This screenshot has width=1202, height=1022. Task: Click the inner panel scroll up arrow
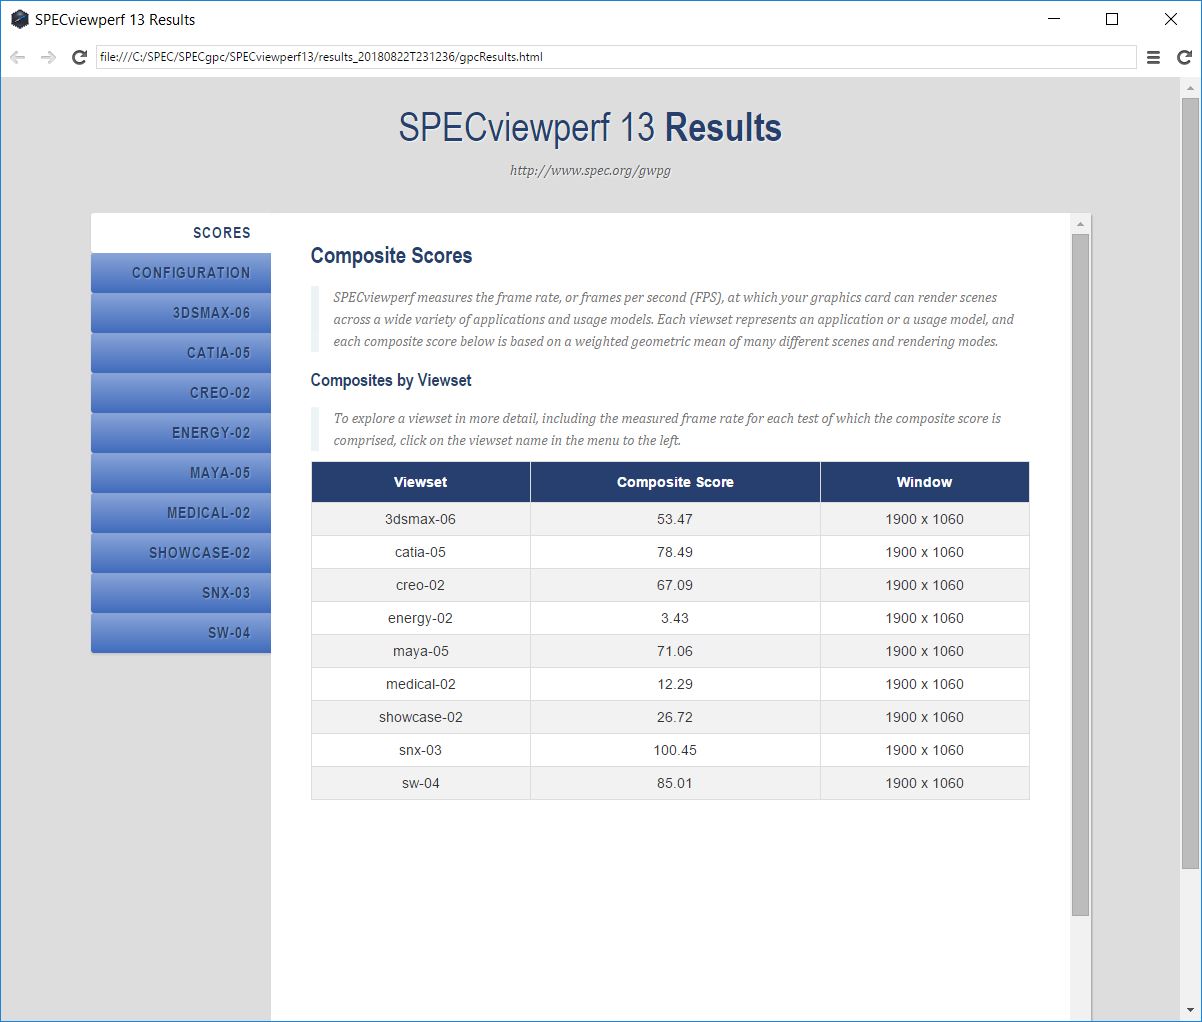pos(1080,224)
